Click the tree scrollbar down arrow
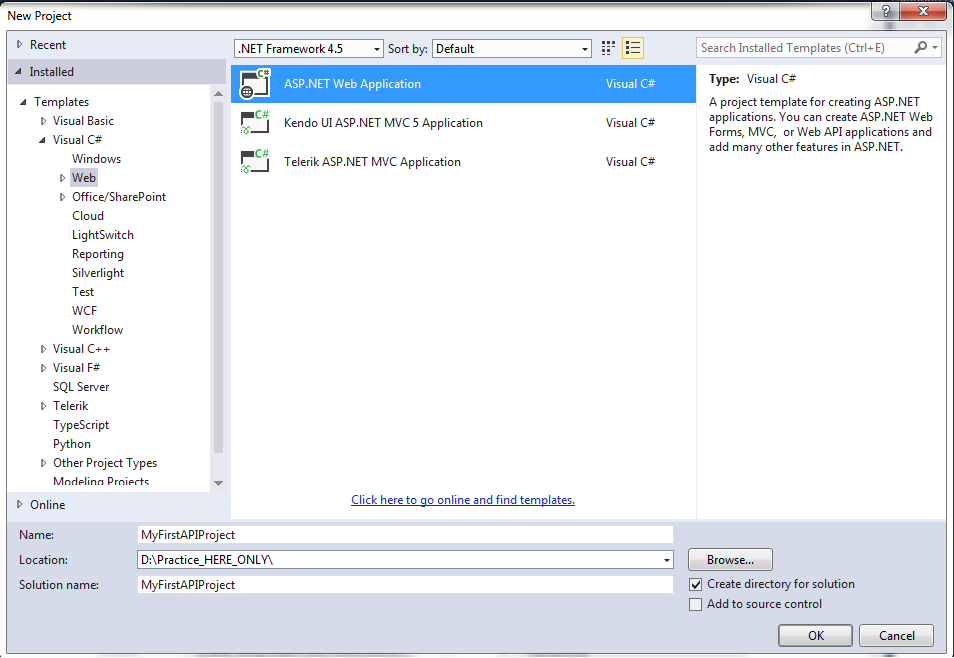954x658 pixels. (218, 483)
